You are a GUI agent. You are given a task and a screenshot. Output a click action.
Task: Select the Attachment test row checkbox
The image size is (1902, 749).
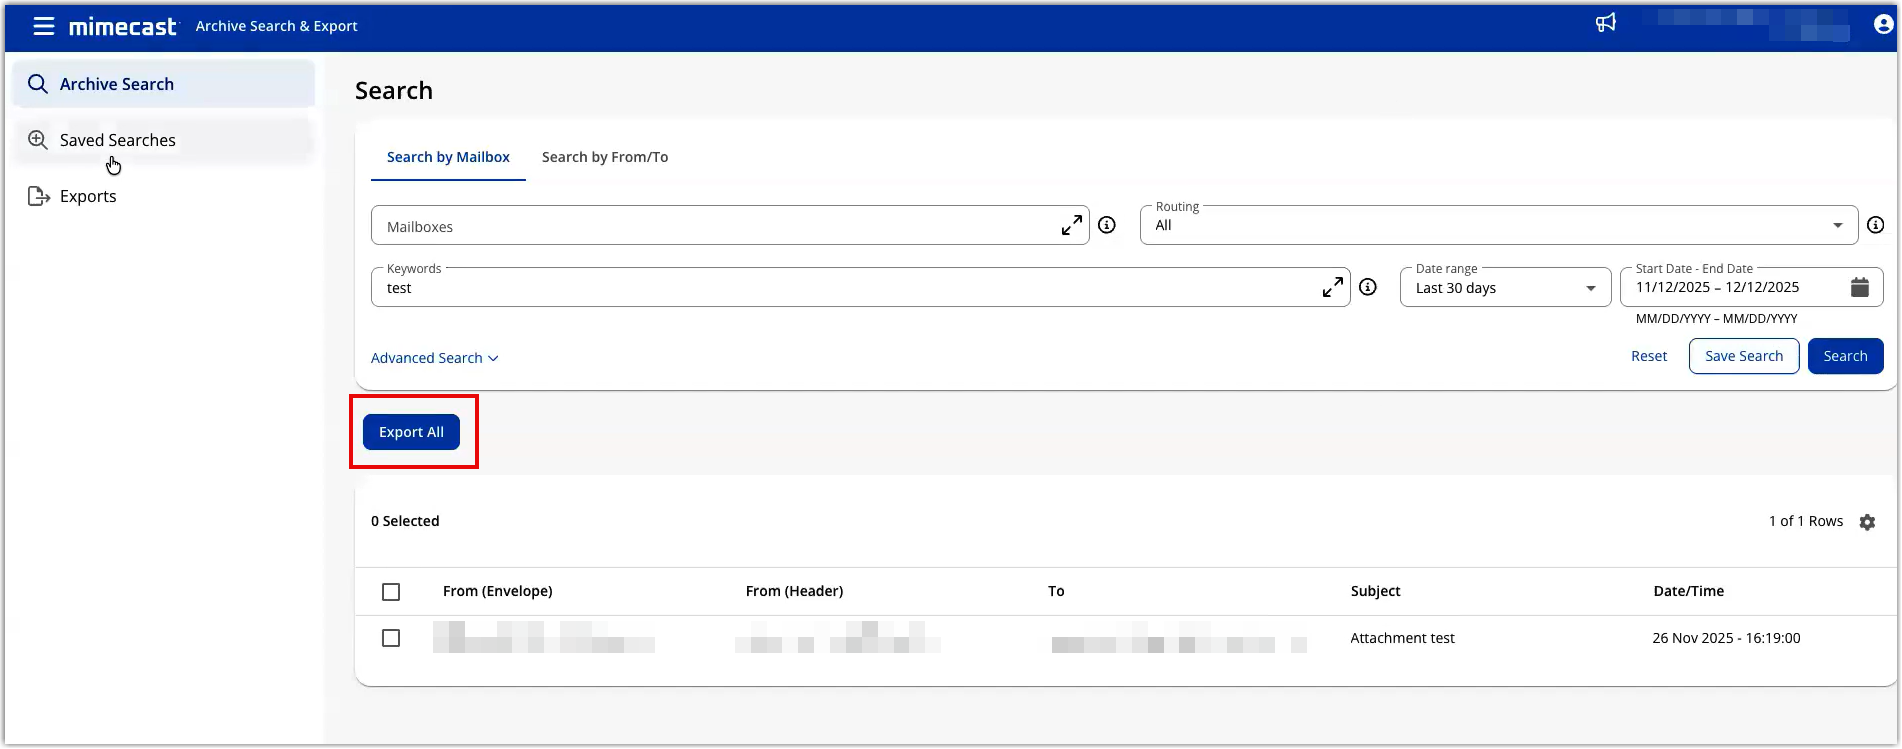391,638
